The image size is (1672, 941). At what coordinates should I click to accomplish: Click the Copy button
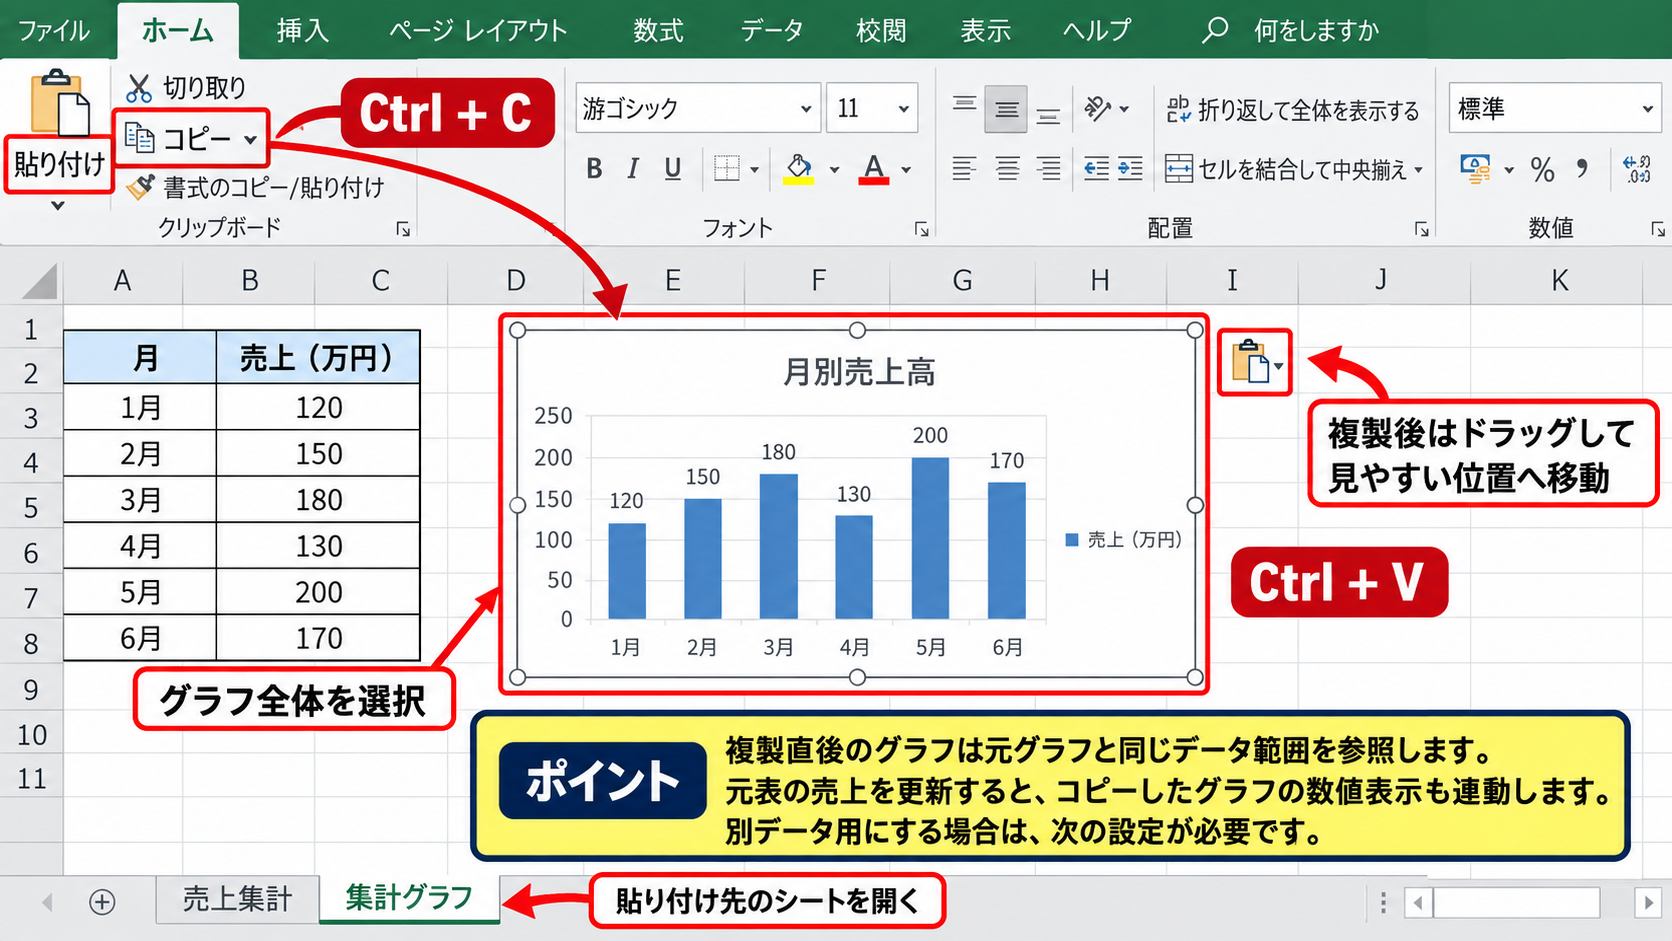point(180,139)
